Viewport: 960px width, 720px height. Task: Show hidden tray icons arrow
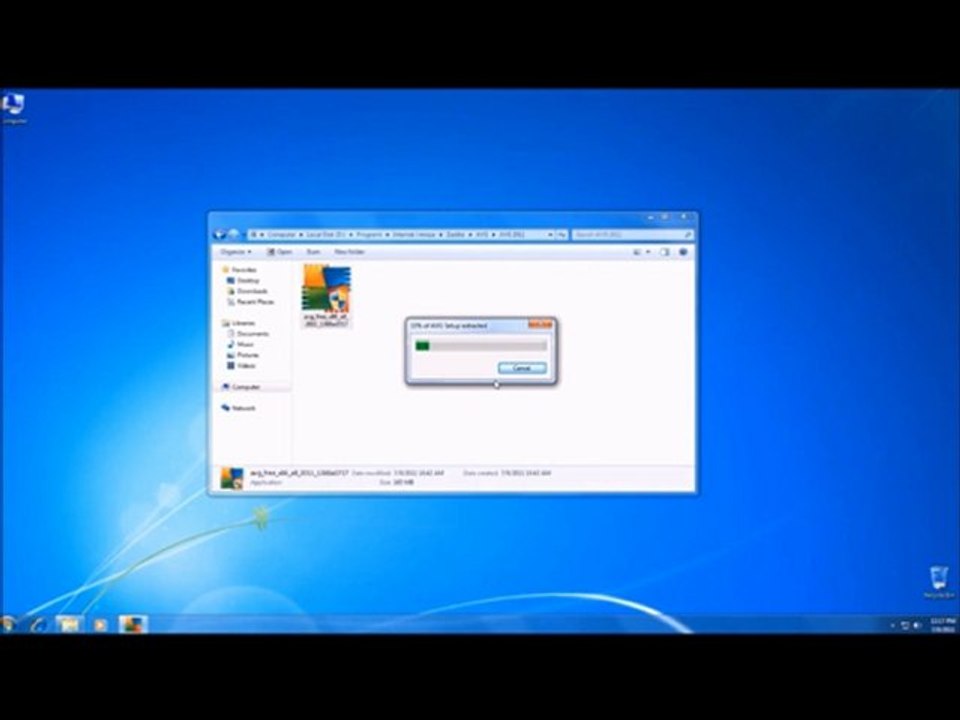pyautogui.click(x=892, y=625)
